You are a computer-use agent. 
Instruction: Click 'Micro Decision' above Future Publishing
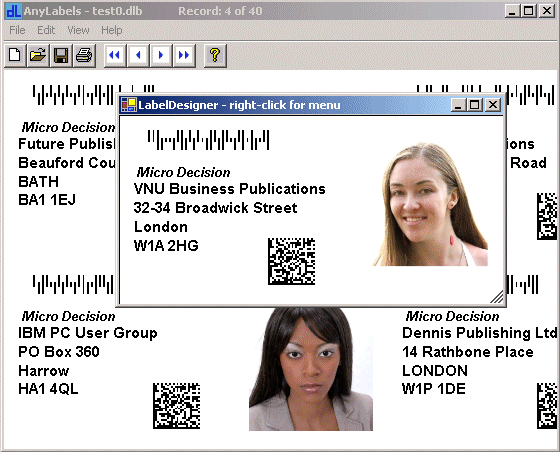68,127
